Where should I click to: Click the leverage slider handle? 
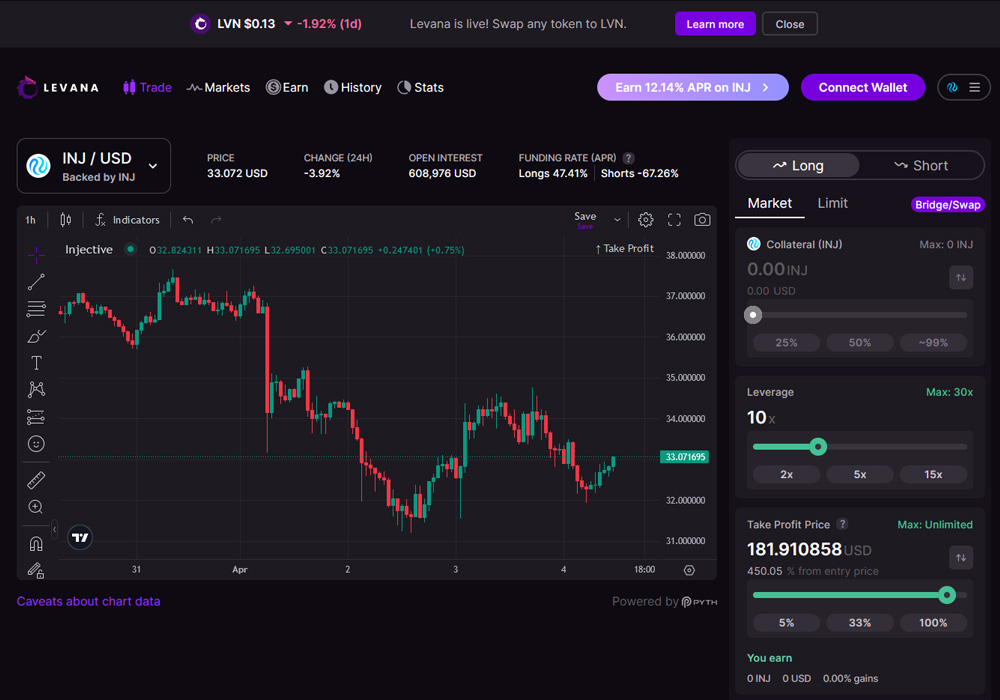(x=818, y=447)
